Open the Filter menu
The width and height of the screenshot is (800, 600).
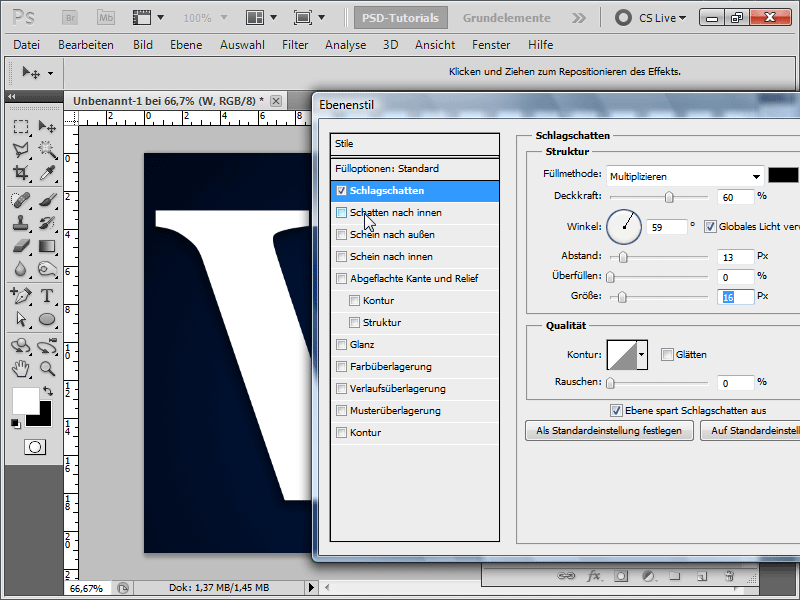point(295,45)
